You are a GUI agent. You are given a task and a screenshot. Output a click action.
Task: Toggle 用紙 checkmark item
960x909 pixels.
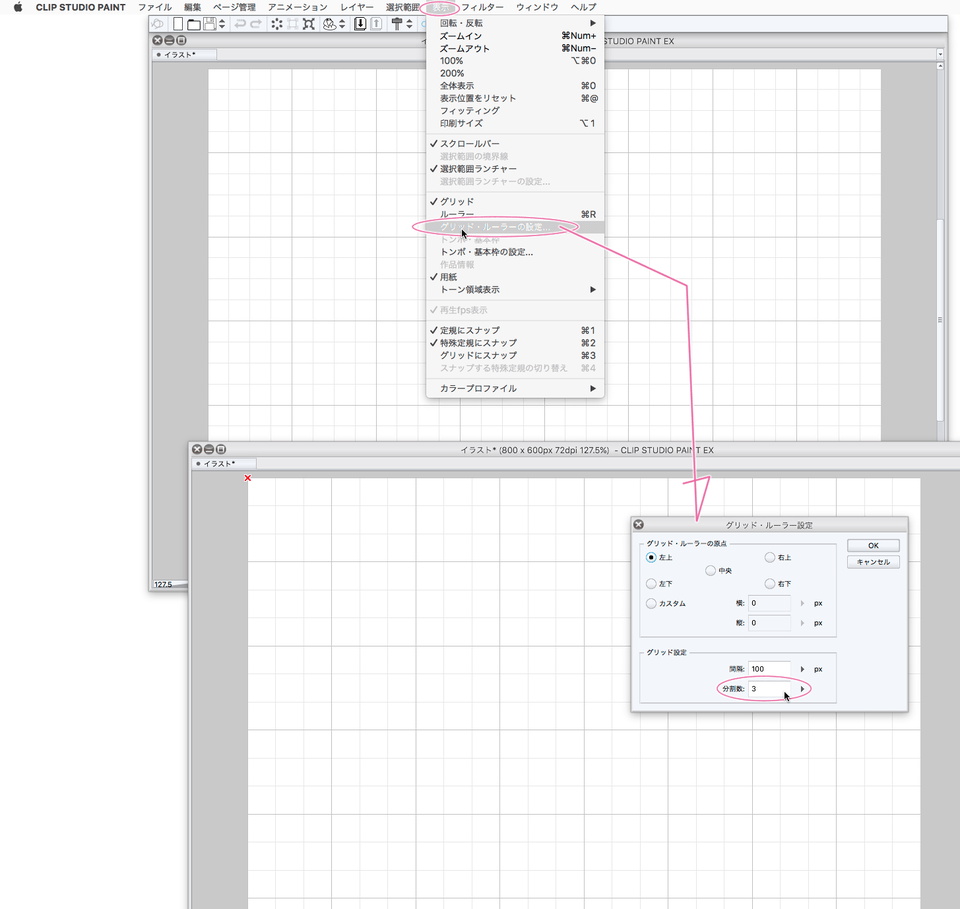tap(515, 277)
